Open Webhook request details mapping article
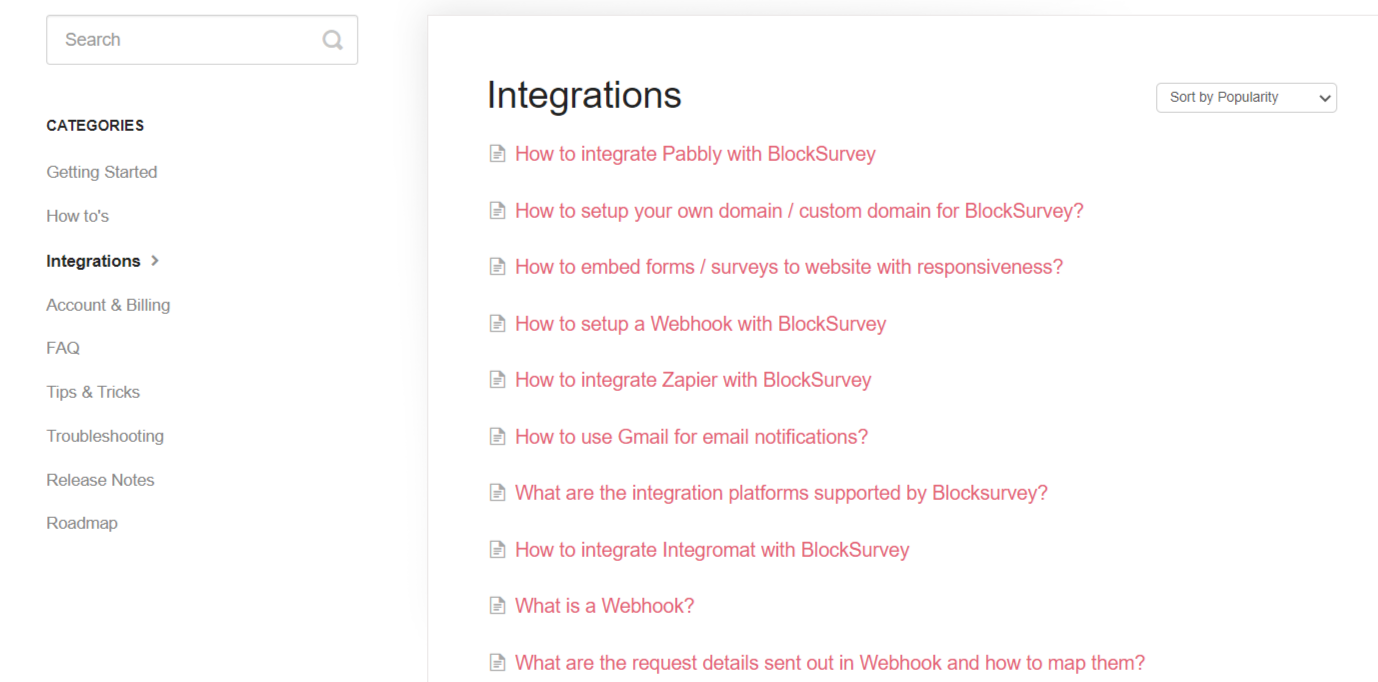This screenshot has height=682, width=1378. click(x=829, y=663)
